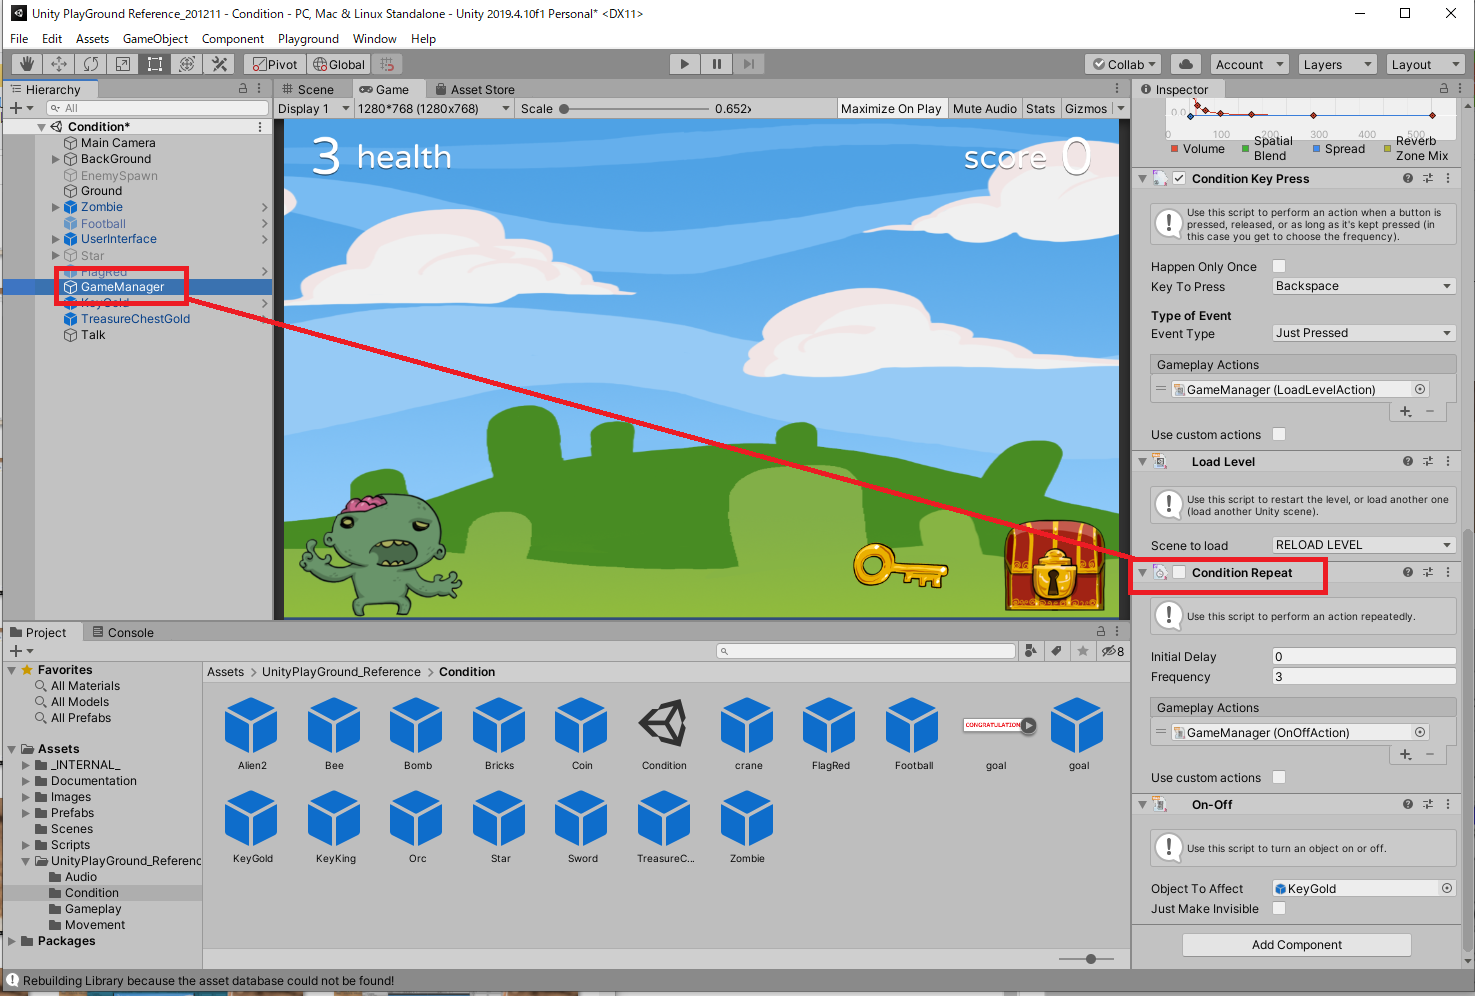
Task: Click the Add Component button
Action: click(1297, 945)
